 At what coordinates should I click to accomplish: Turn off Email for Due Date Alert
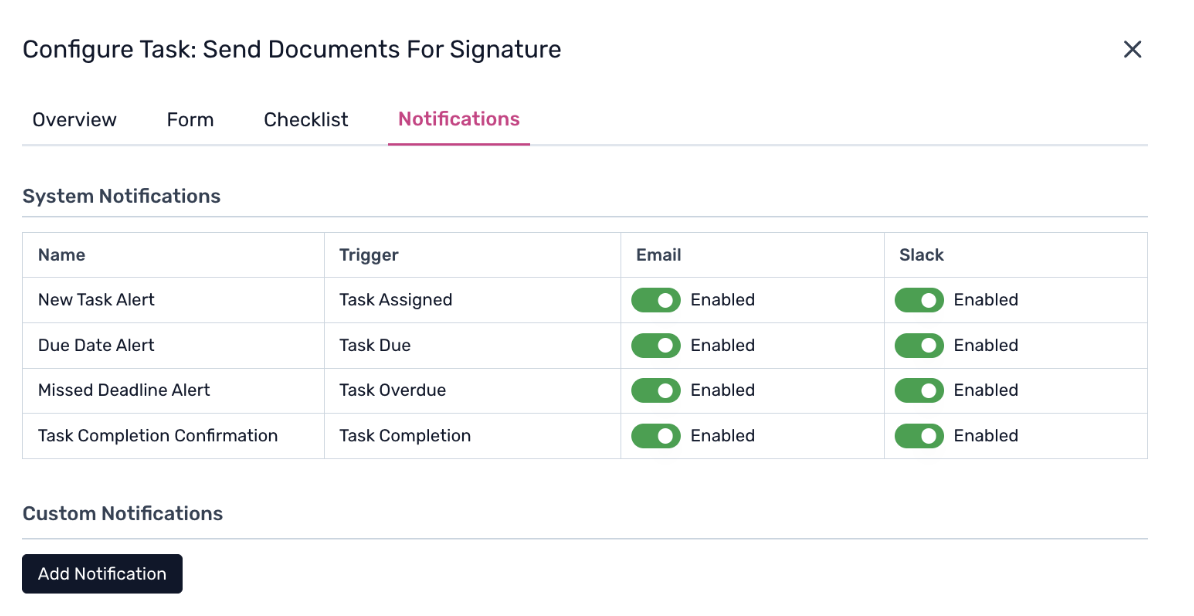[x=656, y=345]
